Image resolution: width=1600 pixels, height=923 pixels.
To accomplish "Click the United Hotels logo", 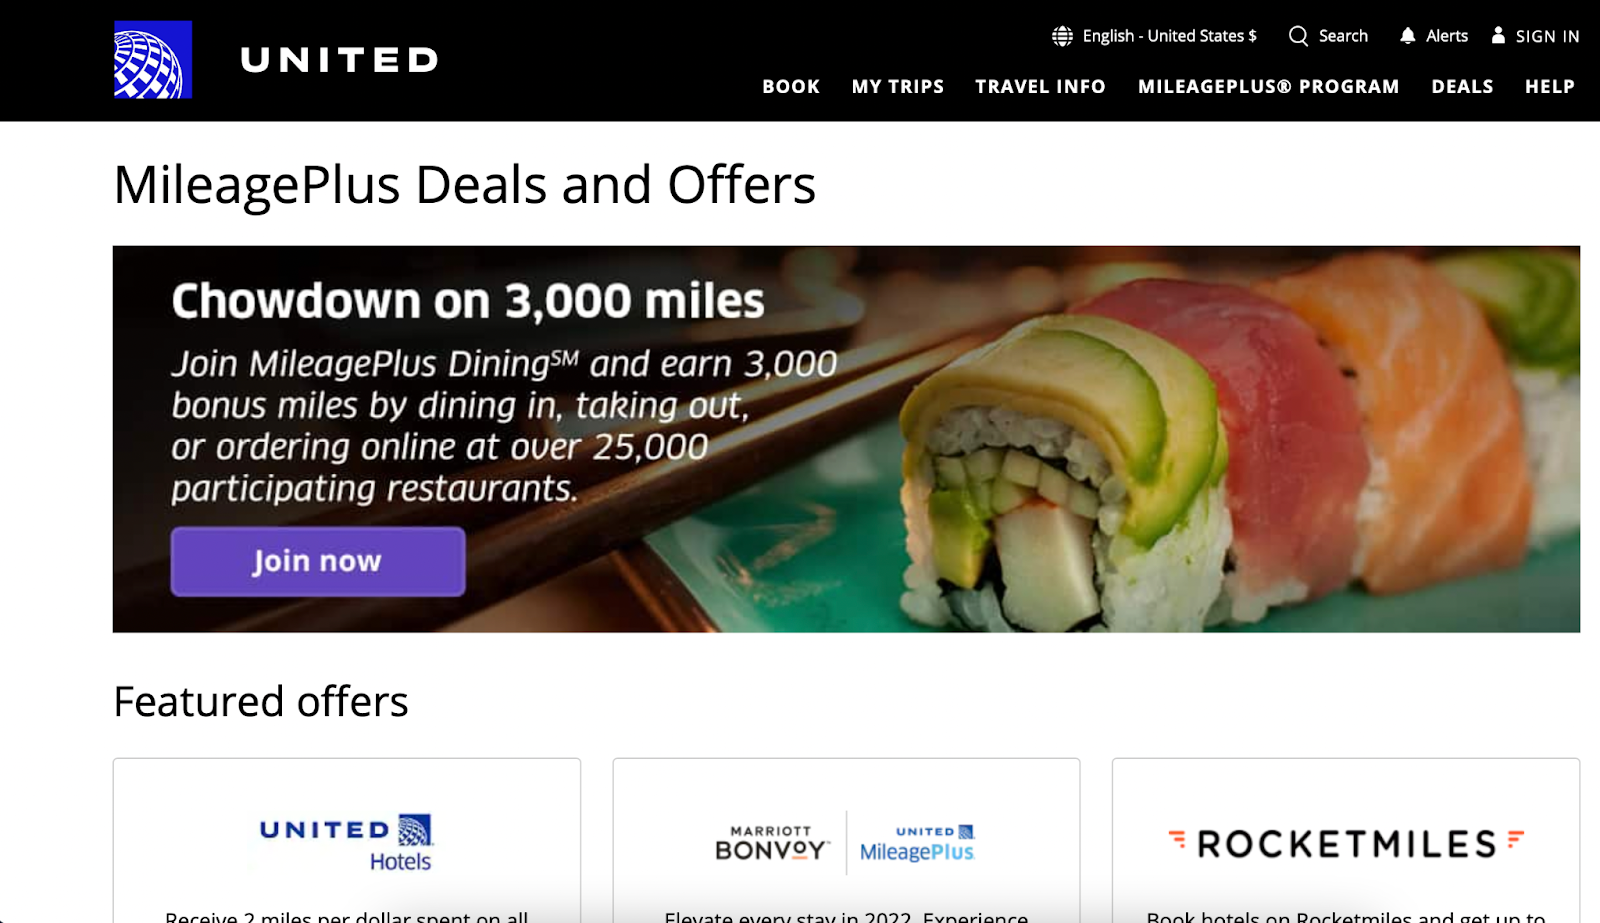I will pos(346,843).
